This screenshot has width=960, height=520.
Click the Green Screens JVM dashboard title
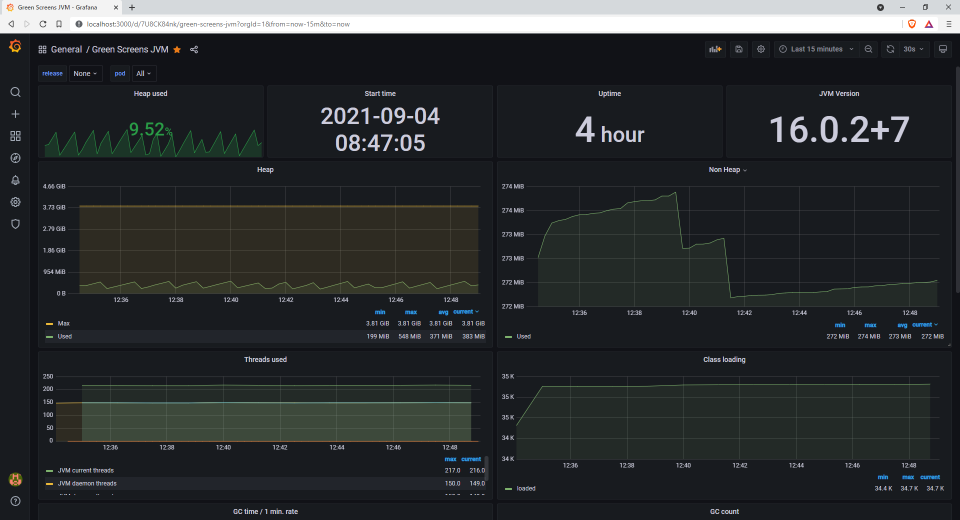[130, 50]
